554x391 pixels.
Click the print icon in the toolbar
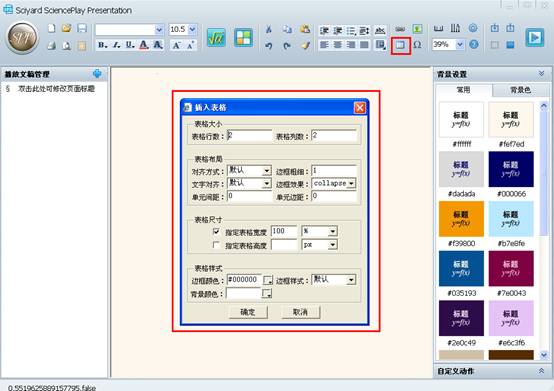(x=52, y=45)
